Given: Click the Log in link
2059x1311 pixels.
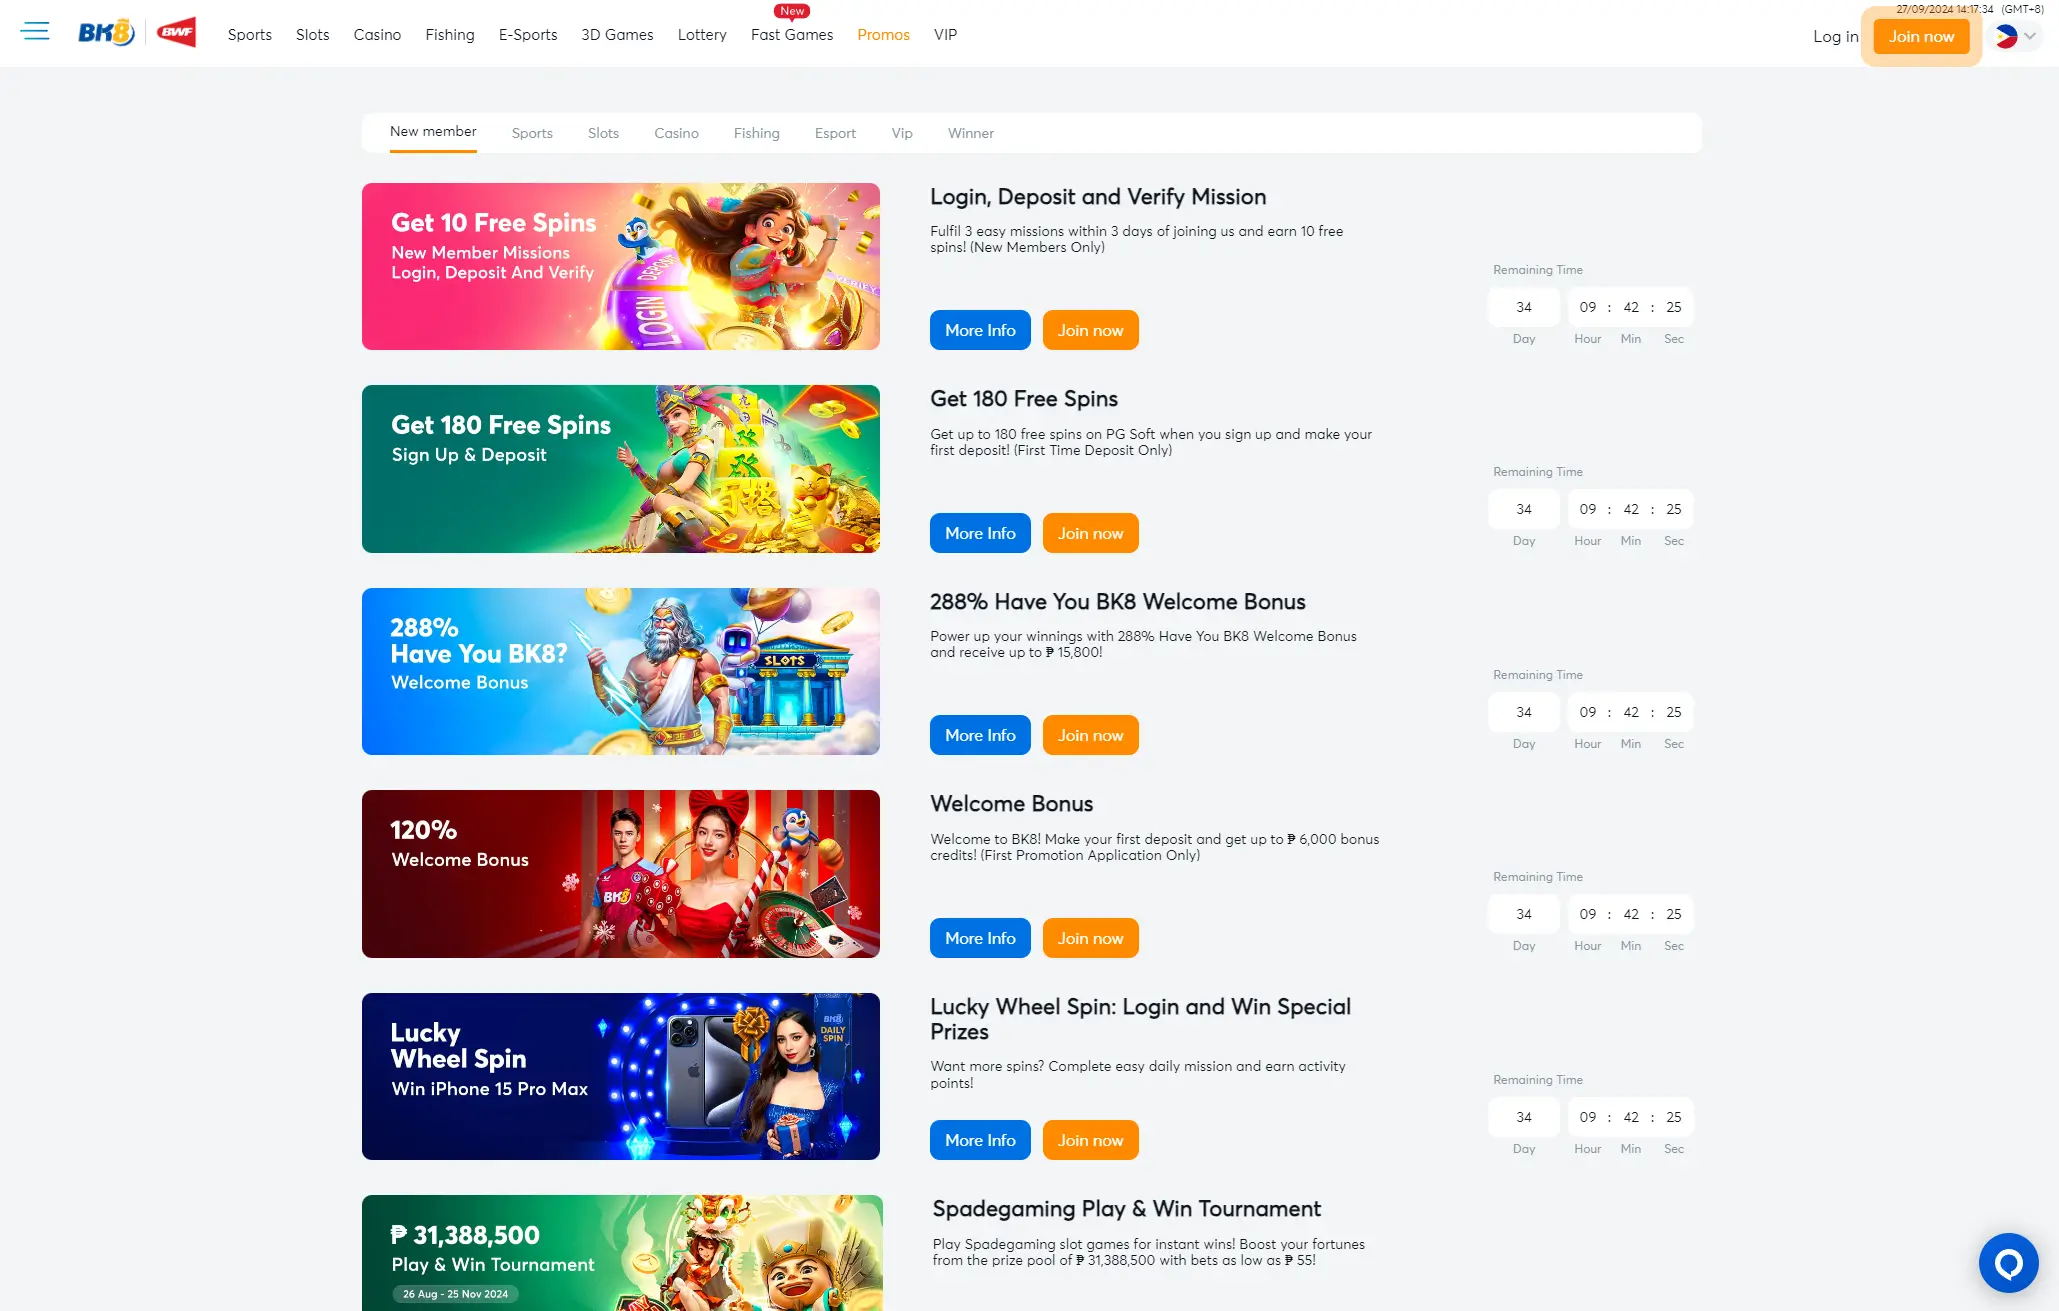Looking at the screenshot, I should pos(1835,36).
